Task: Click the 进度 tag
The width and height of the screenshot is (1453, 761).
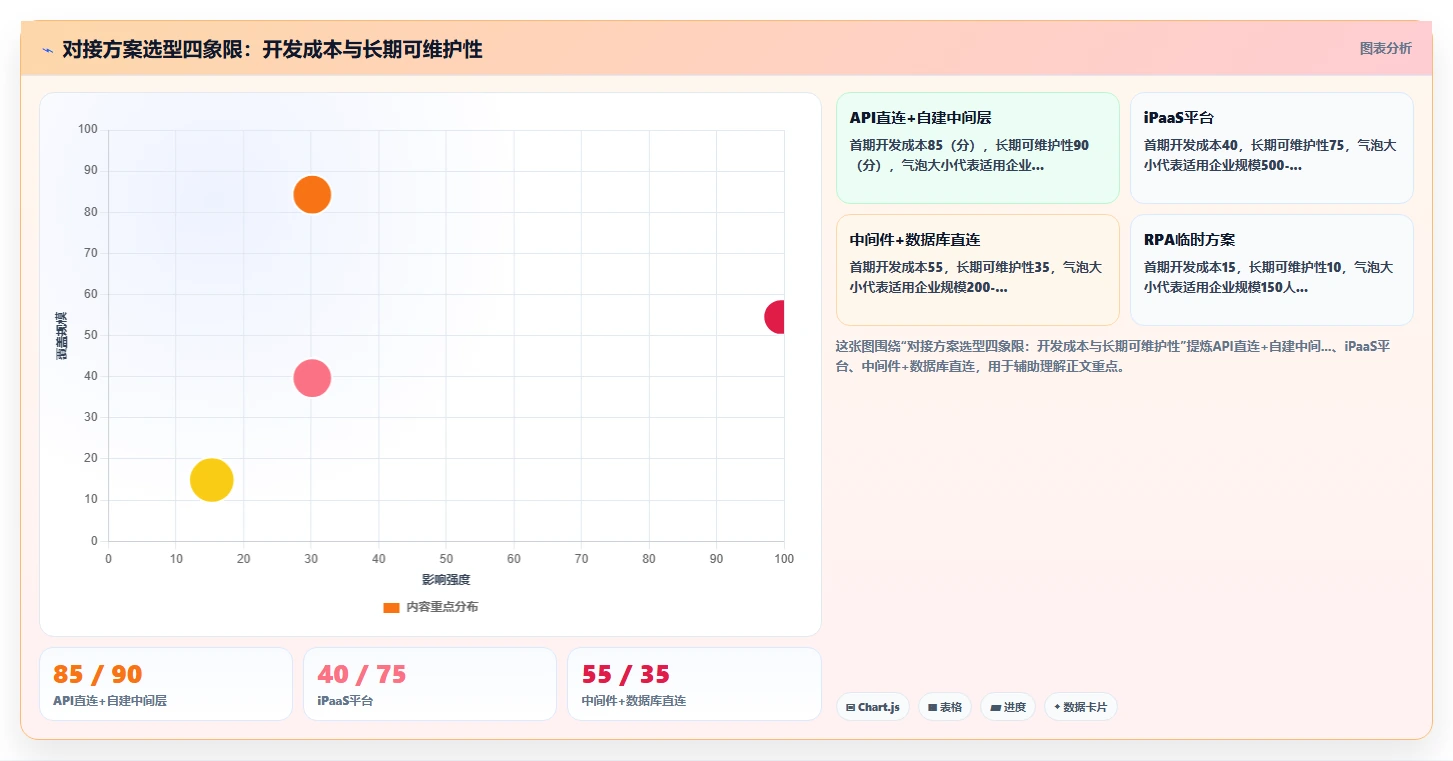Action: tap(1008, 707)
